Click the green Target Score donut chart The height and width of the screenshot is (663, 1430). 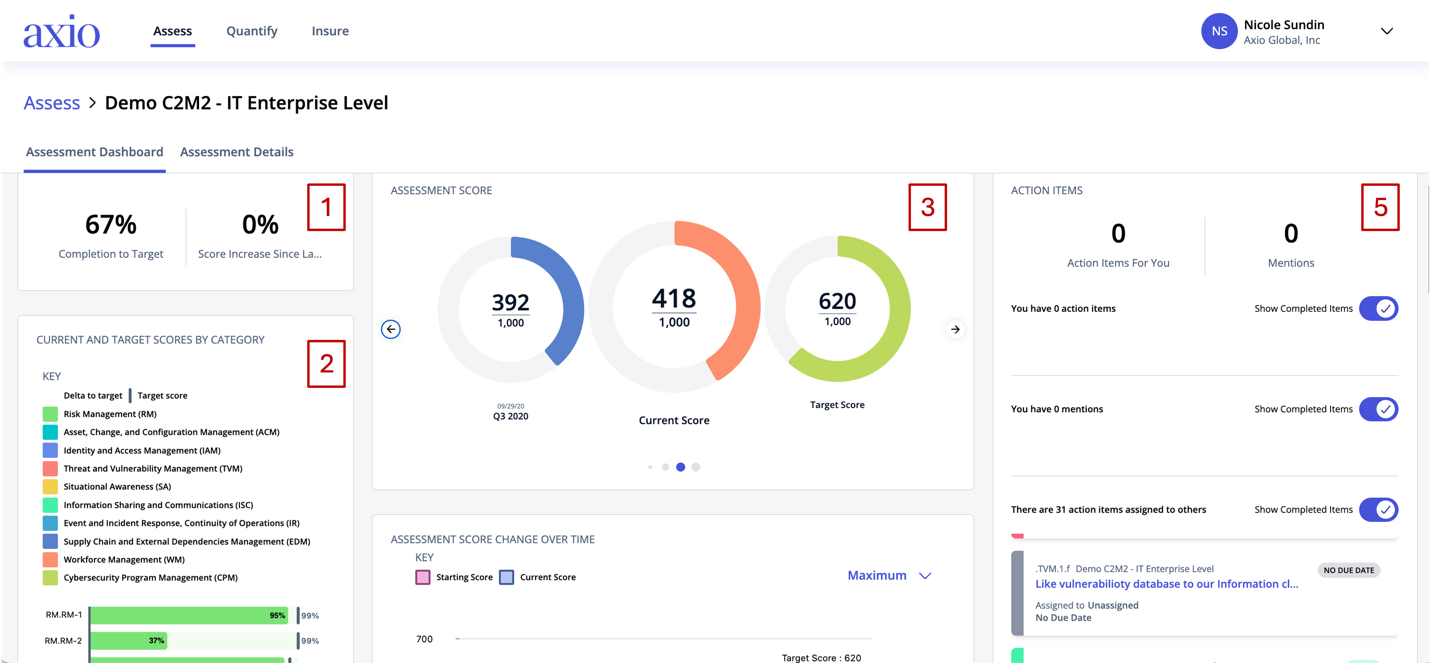click(x=837, y=309)
